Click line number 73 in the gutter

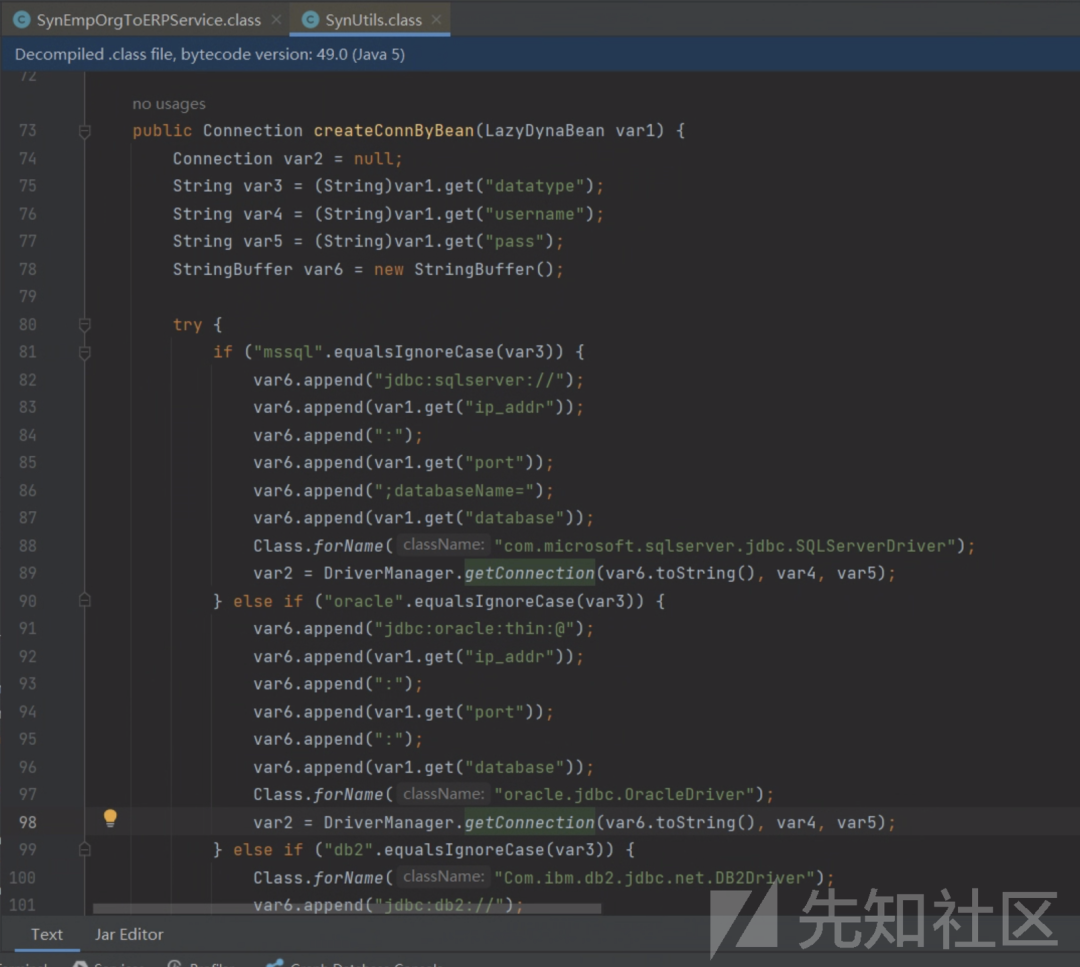28,131
